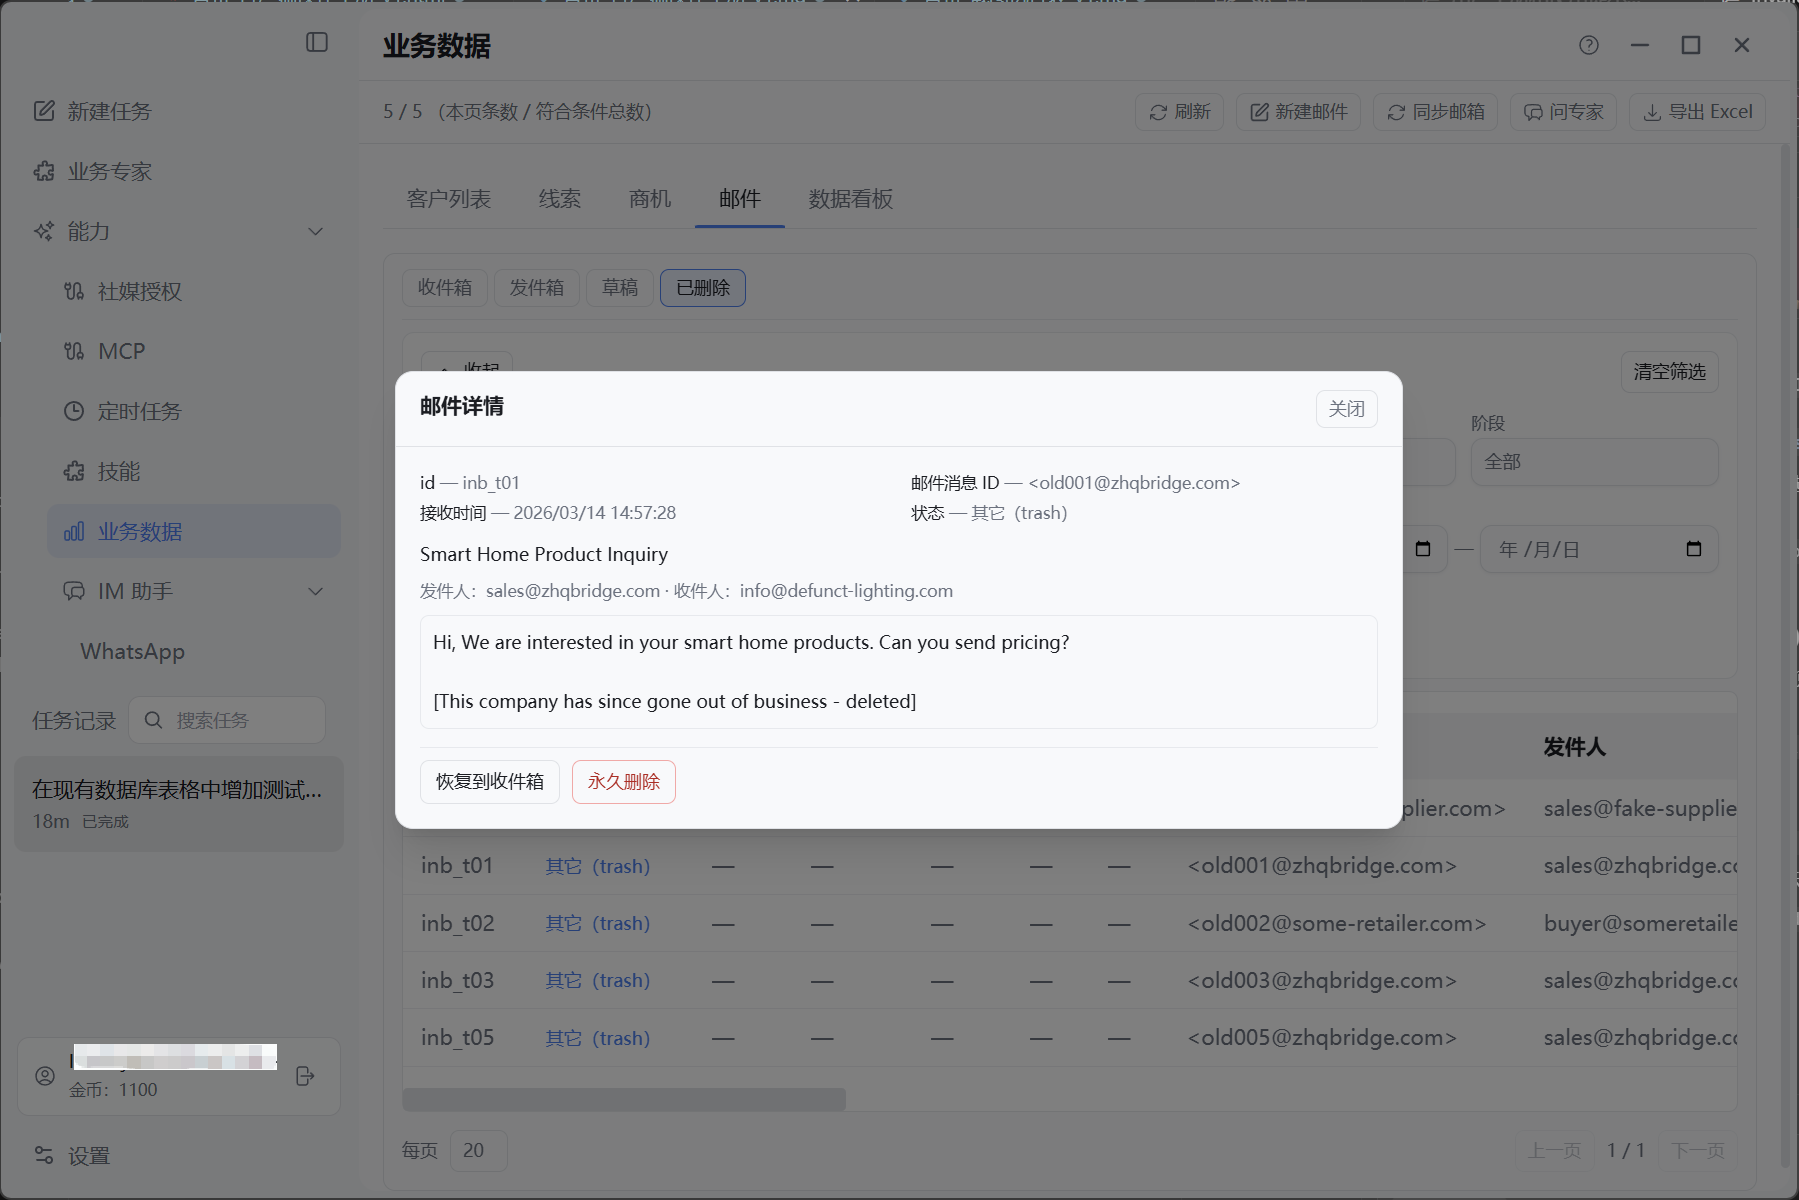Click the inb_t02 id cell

[458, 923]
